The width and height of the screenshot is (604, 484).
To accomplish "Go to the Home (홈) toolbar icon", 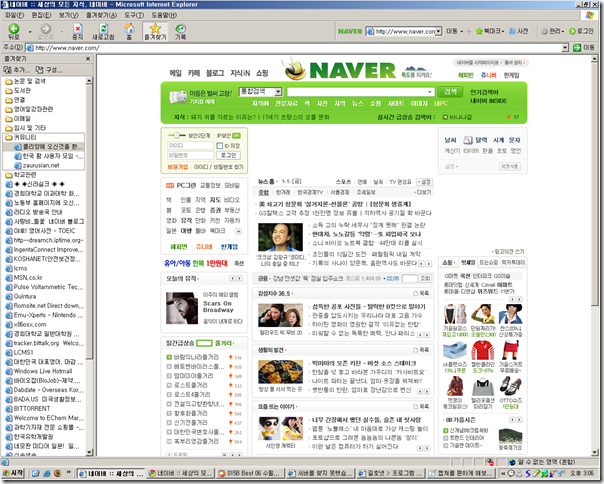I will 129,29.
